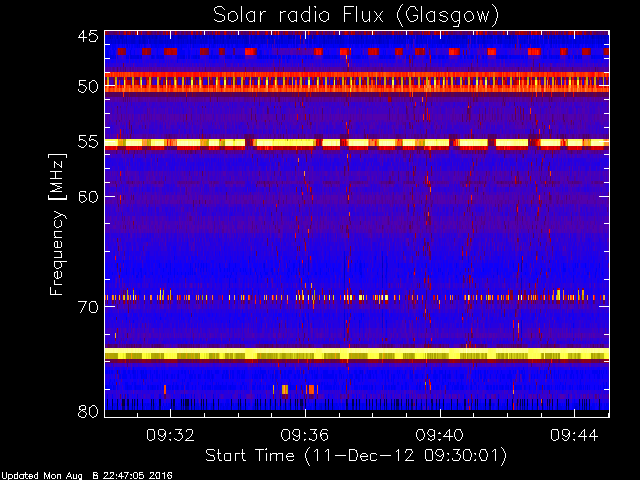Click the "Updated Mon Aug 6 22:47:05 2018" footer text
The image size is (640, 480).
pos(87,476)
